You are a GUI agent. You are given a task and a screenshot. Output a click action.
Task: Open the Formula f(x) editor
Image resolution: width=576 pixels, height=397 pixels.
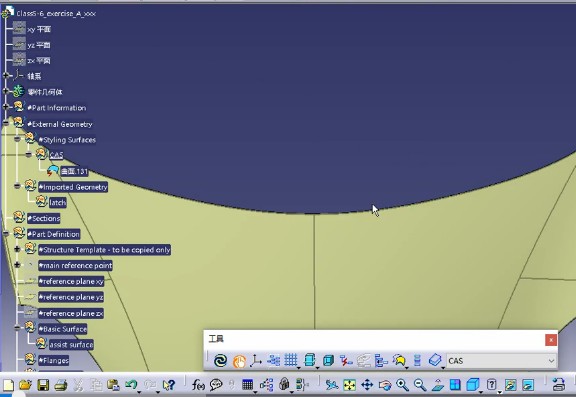coord(198,385)
